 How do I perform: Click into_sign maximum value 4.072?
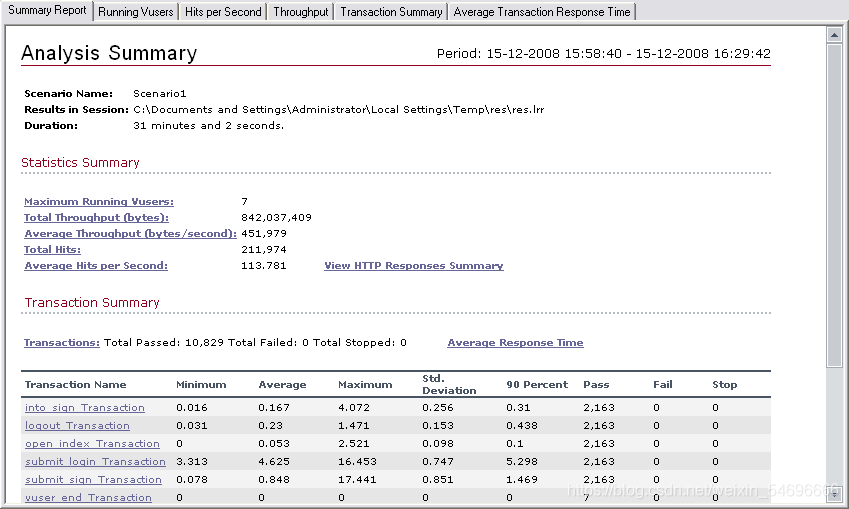pos(354,408)
